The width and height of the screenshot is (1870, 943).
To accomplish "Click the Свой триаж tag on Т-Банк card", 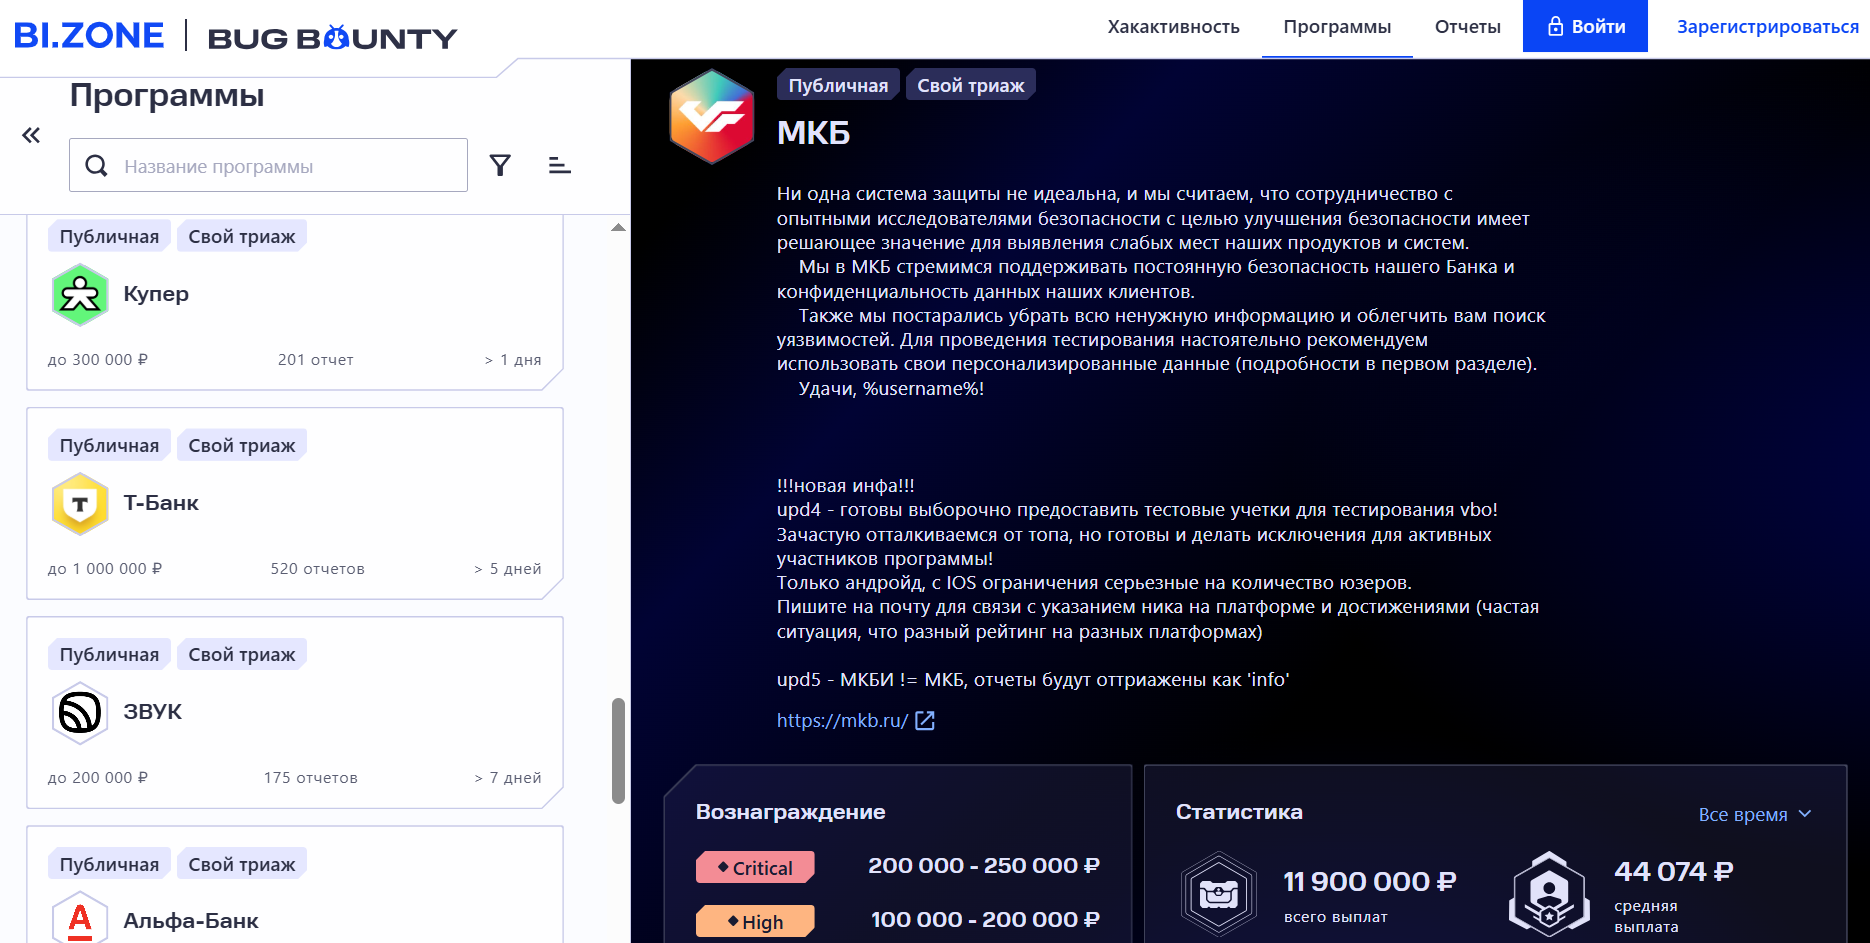I will tap(242, 446).
